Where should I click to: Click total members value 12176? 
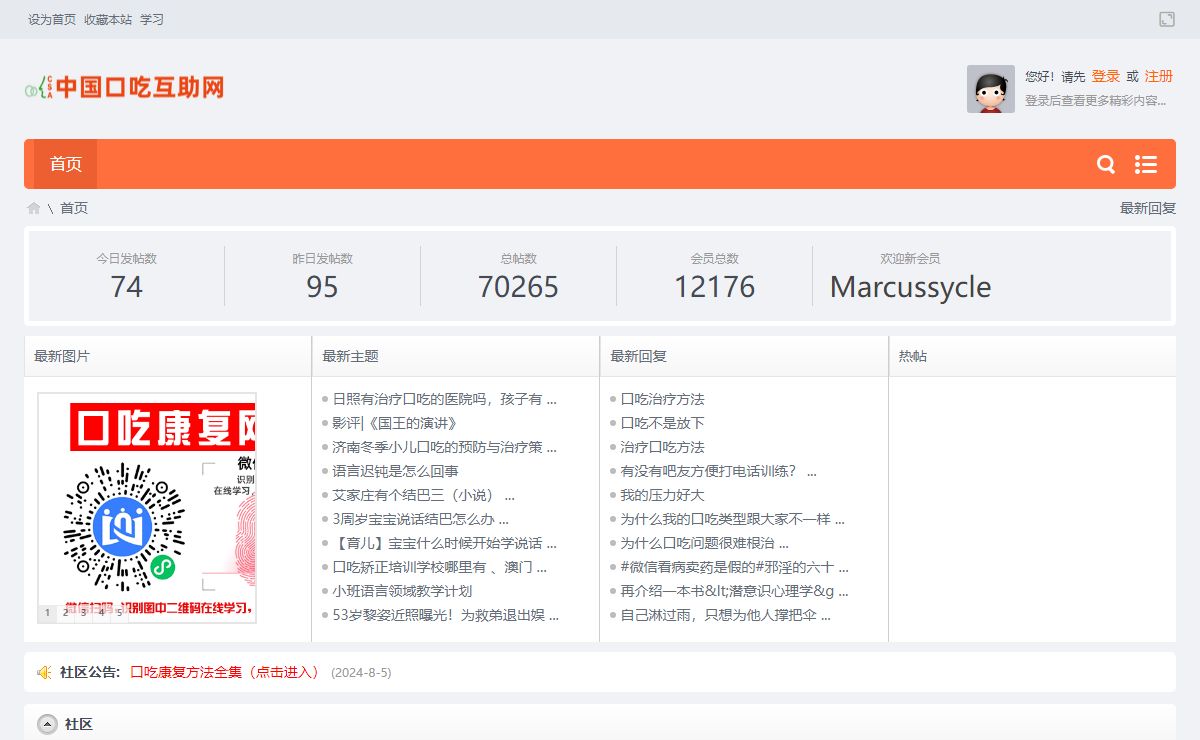click(714, 287)
